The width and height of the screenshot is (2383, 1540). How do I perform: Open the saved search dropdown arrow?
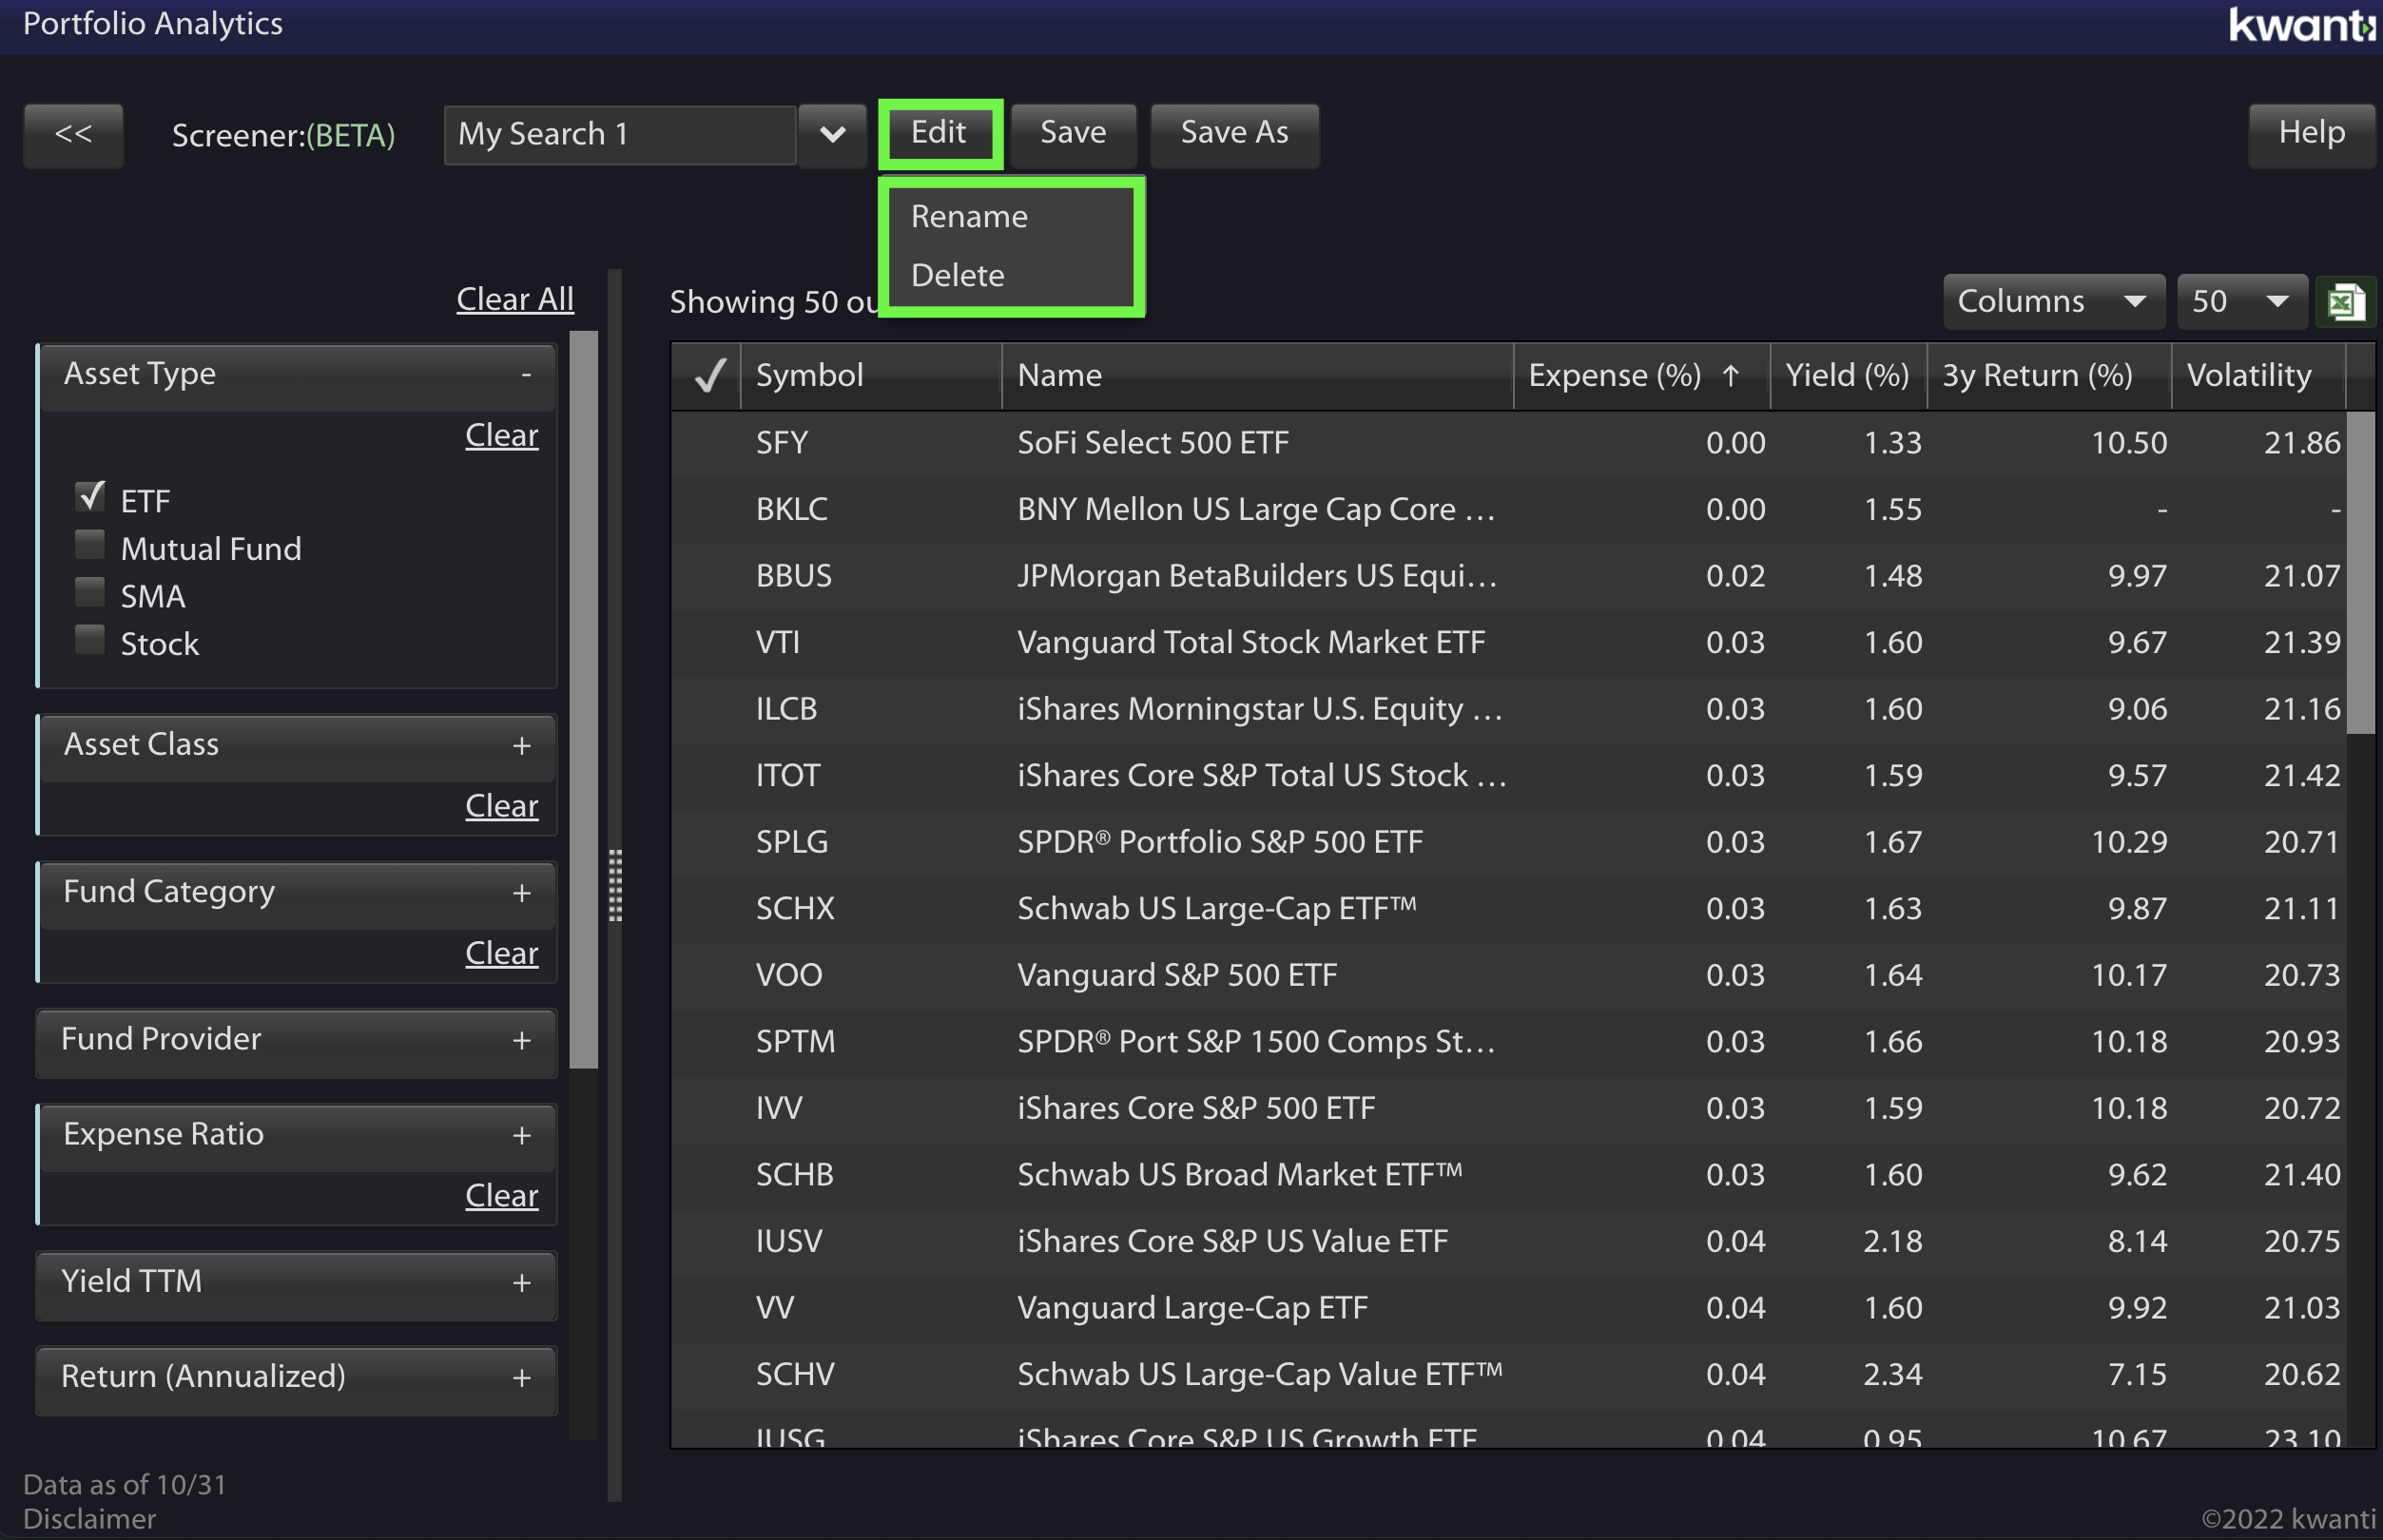pos(832,134)
